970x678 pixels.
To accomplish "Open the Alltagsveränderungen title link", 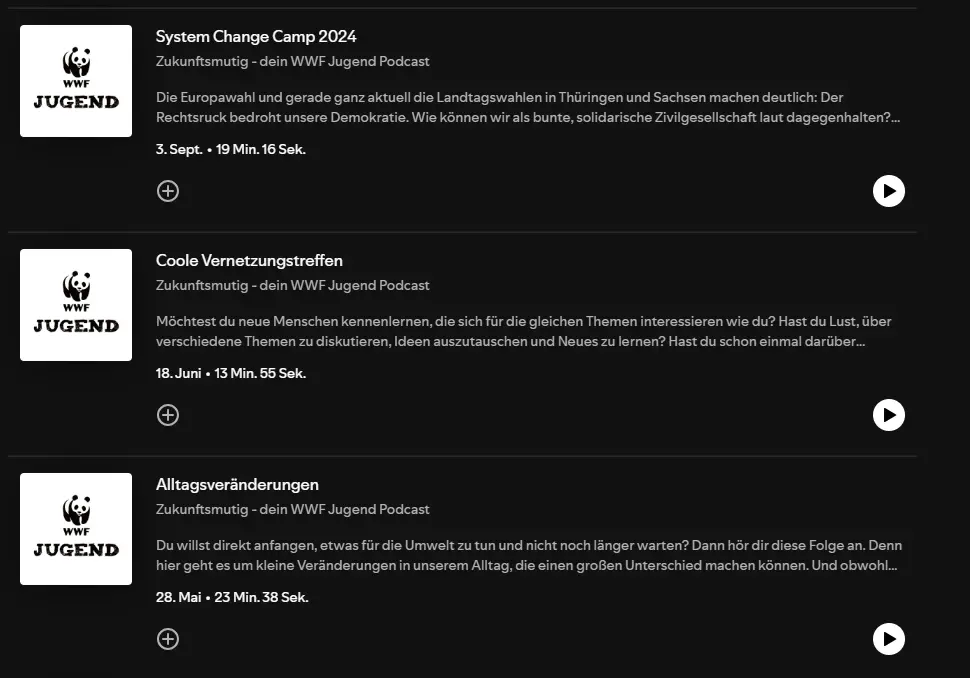I will (x=238, y=484).
